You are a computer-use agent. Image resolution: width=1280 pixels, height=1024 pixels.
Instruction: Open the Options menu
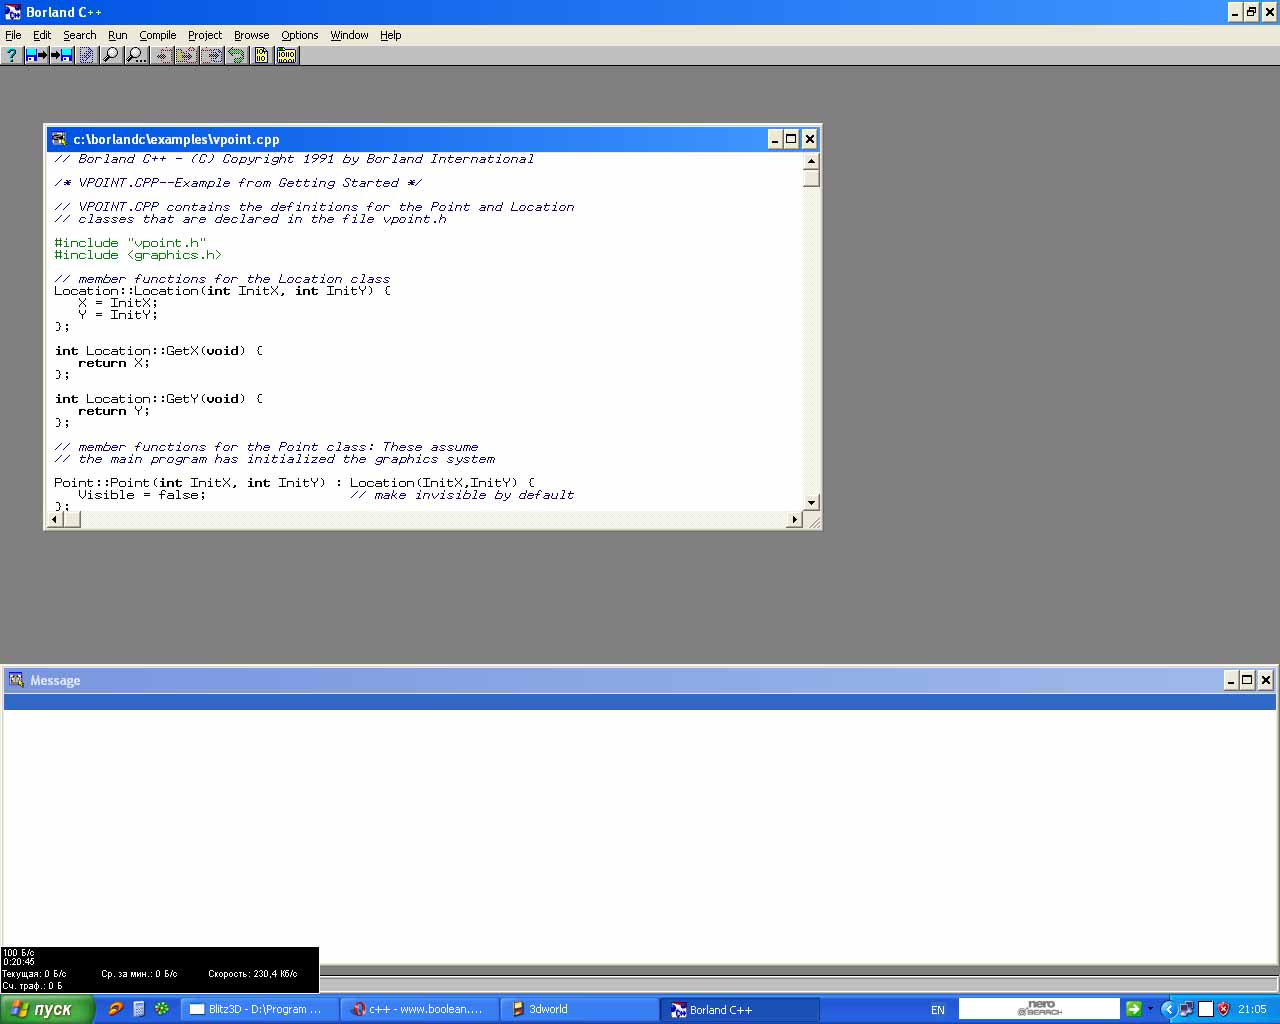click(x=299, y=35)
